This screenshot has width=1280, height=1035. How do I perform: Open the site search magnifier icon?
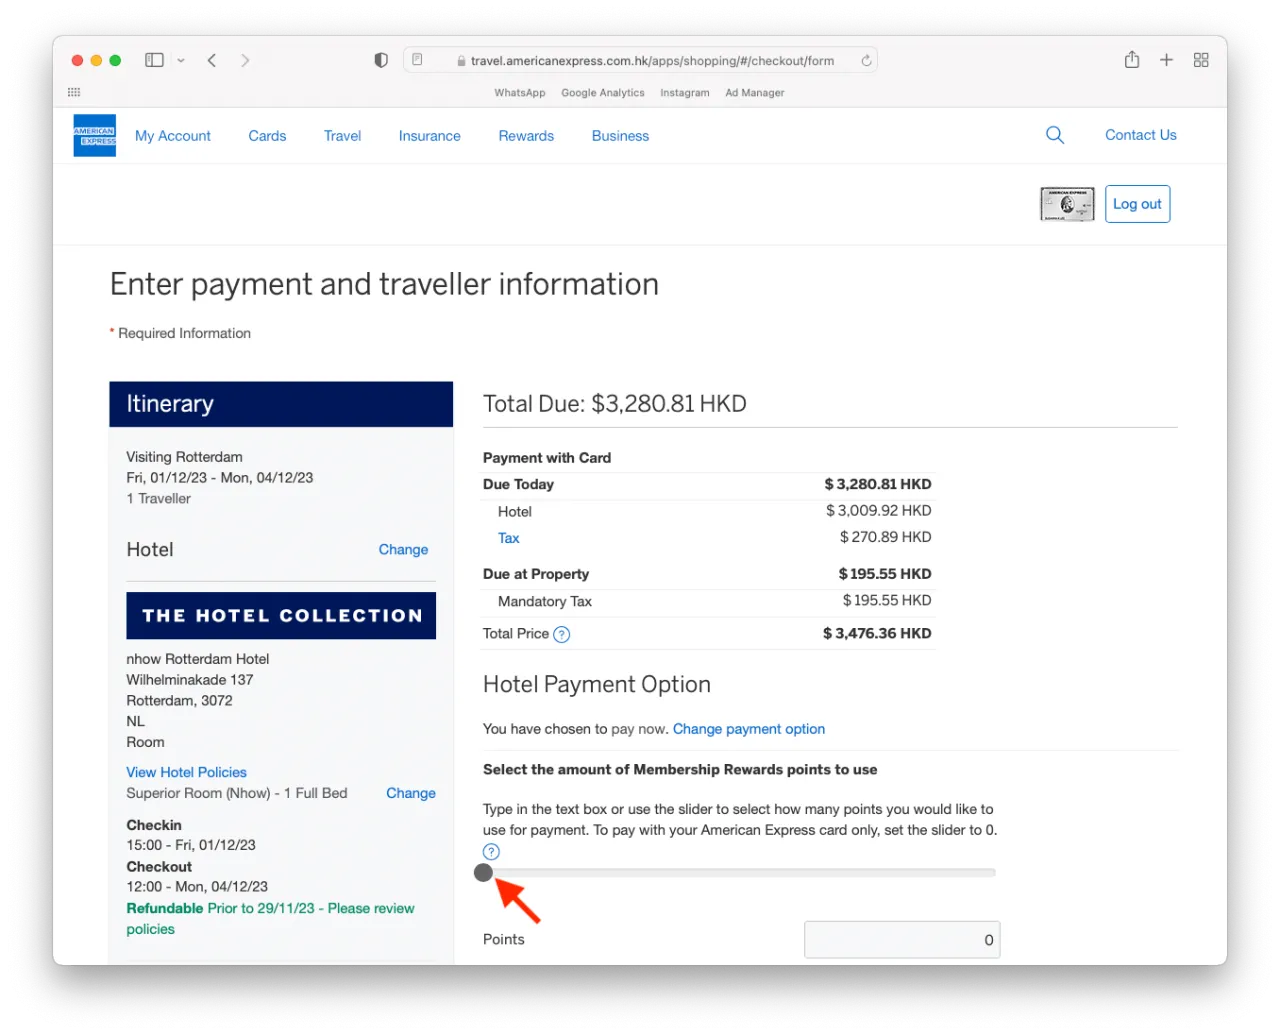(x=1054, y=135)
